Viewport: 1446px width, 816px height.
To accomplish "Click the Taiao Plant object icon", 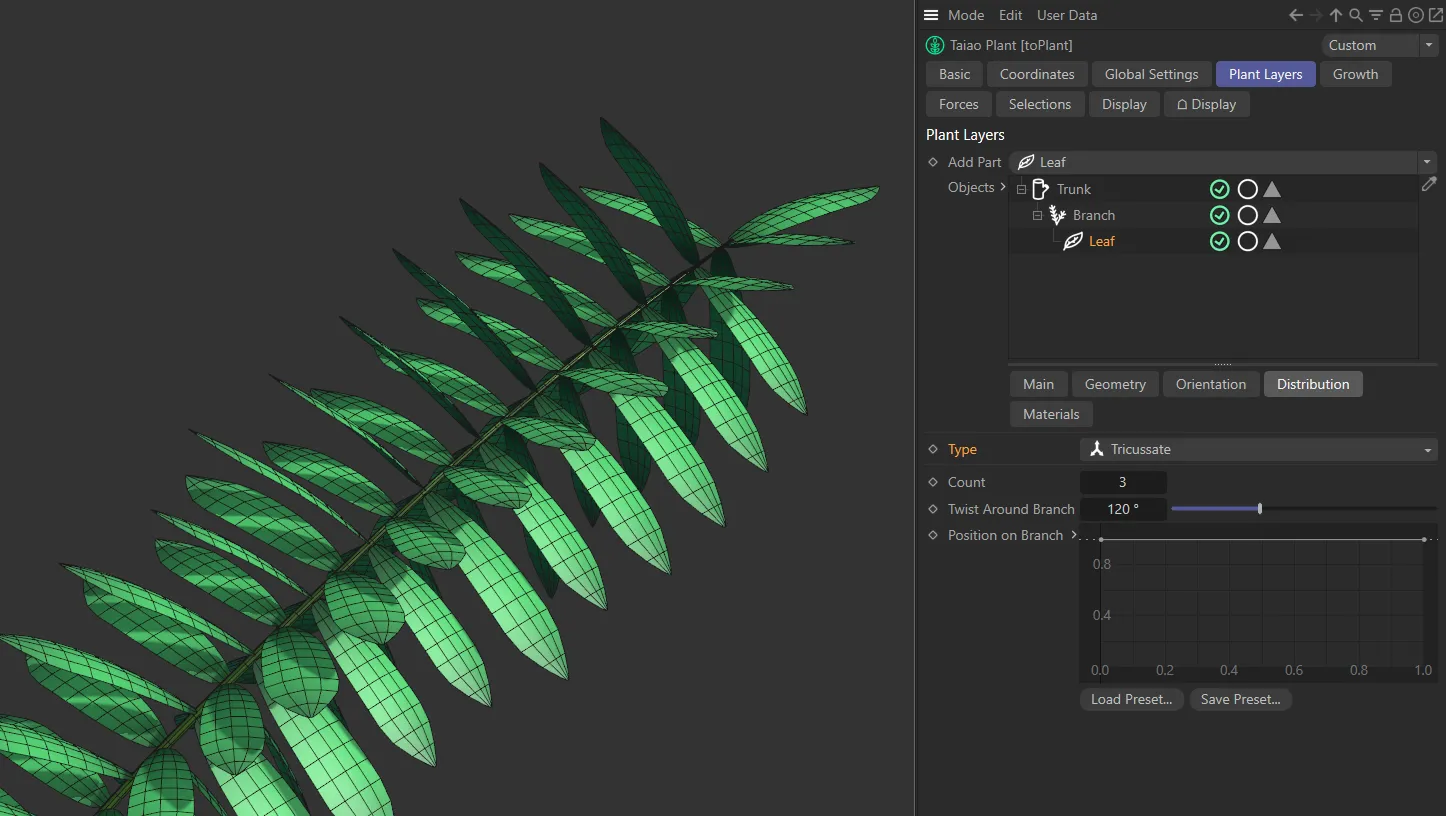I will [934, 45].
